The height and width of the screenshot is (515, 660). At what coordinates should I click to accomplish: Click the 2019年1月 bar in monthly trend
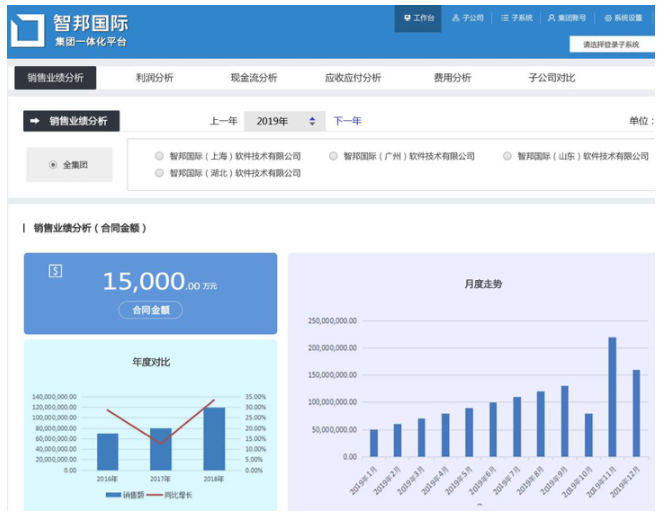pos(374,443)
